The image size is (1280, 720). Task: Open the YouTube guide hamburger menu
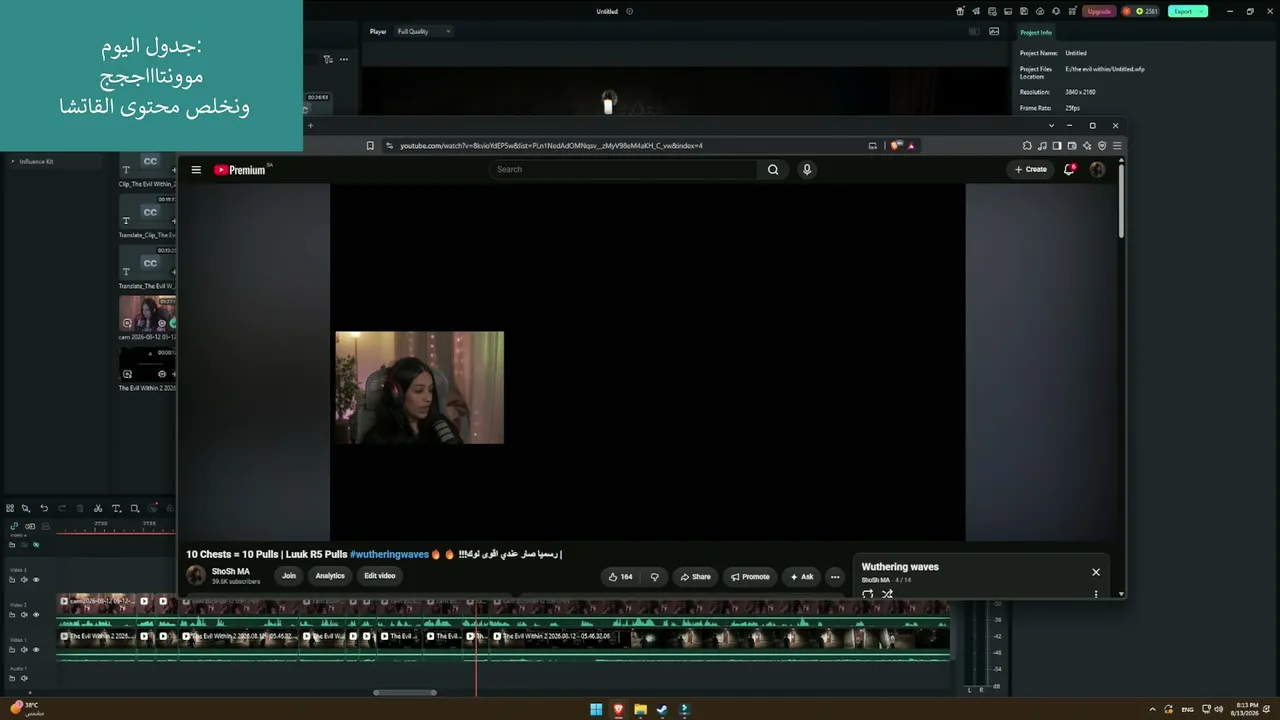coord(196,170)
